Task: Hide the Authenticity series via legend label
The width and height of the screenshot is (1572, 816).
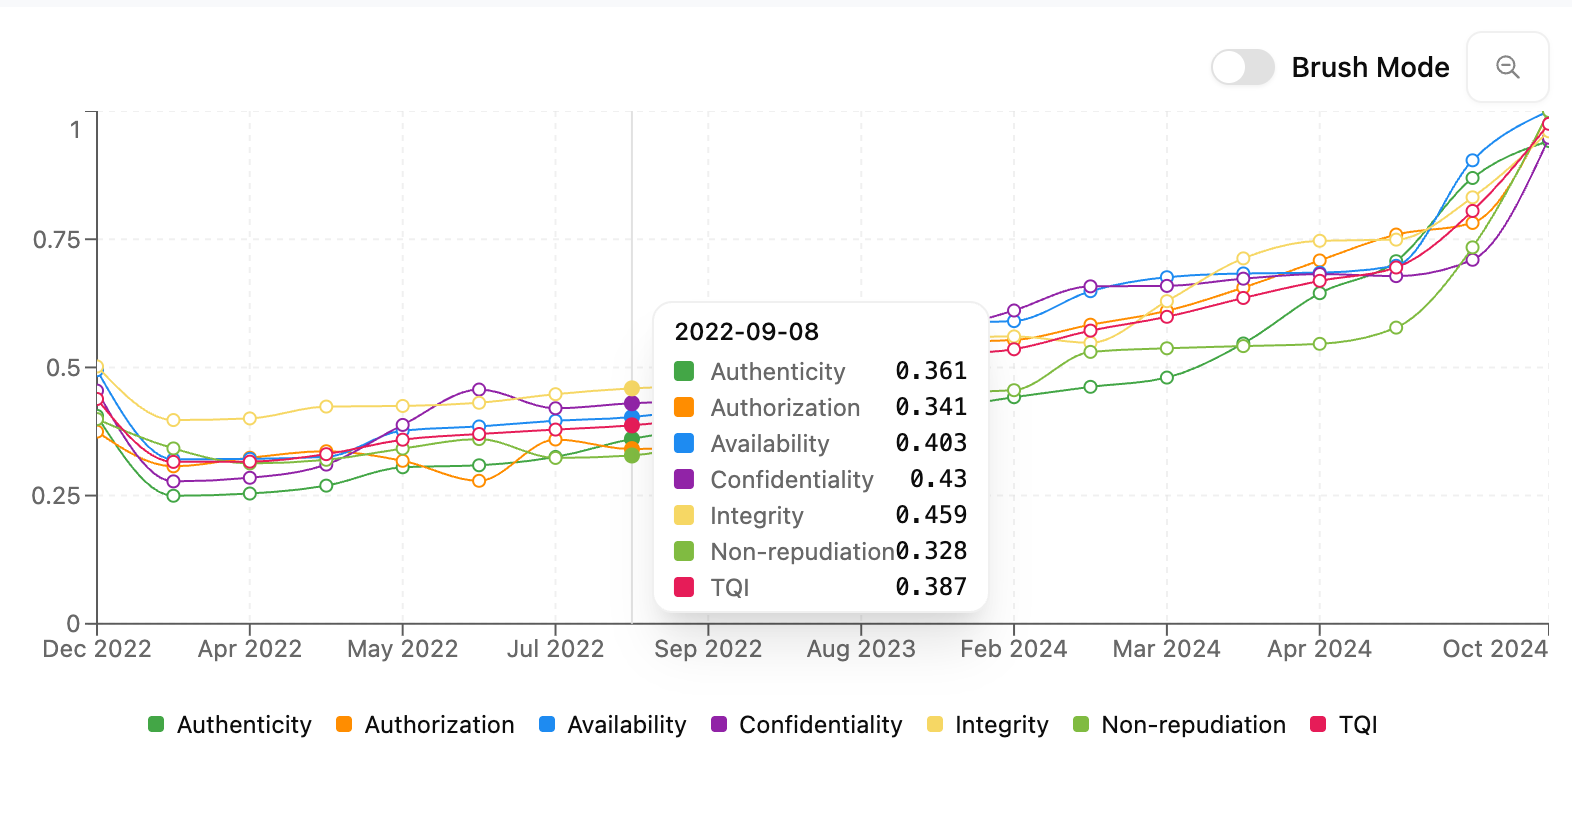Action: (x=244, y=725)
